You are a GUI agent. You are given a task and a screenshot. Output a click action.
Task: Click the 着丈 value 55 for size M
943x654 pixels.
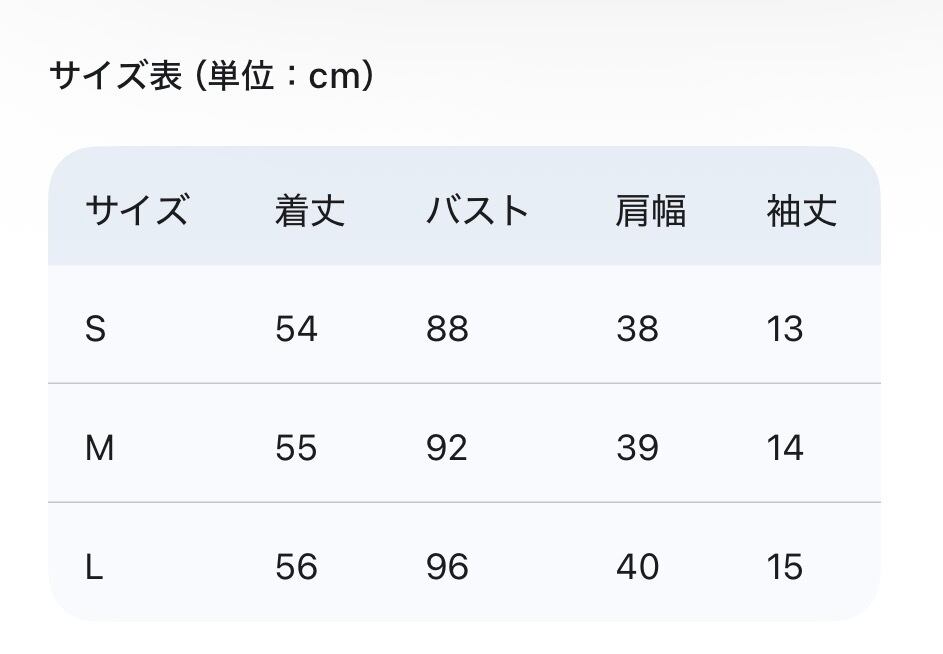(296, 448)
